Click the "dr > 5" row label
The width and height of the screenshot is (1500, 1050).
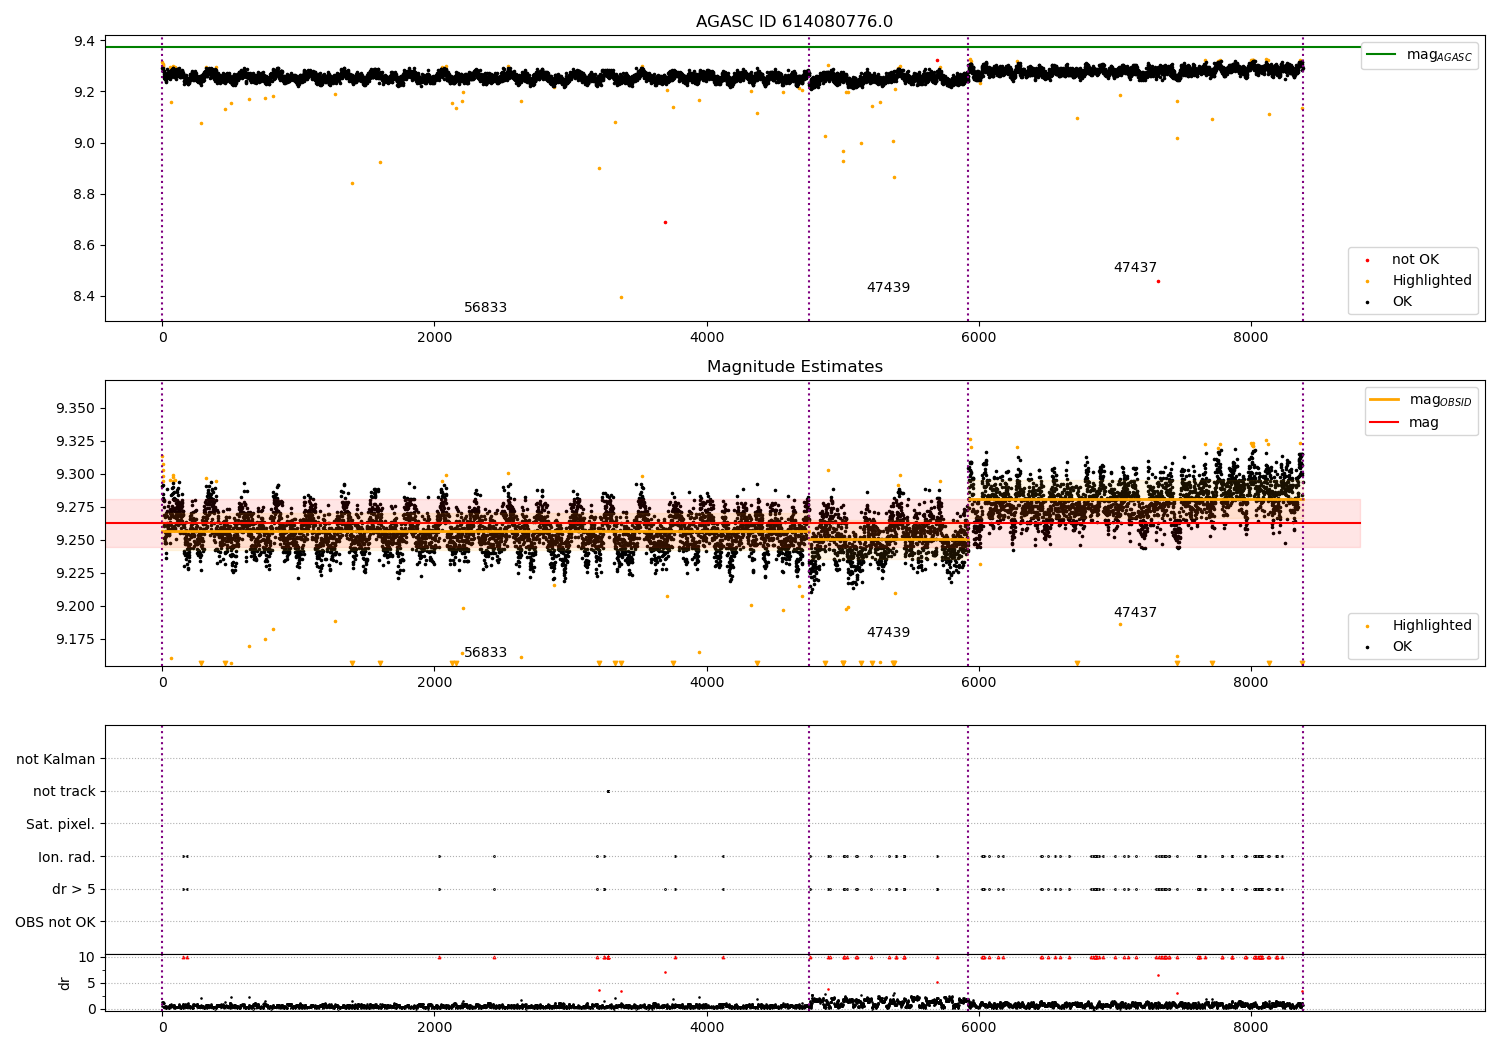tap(74, 890)
